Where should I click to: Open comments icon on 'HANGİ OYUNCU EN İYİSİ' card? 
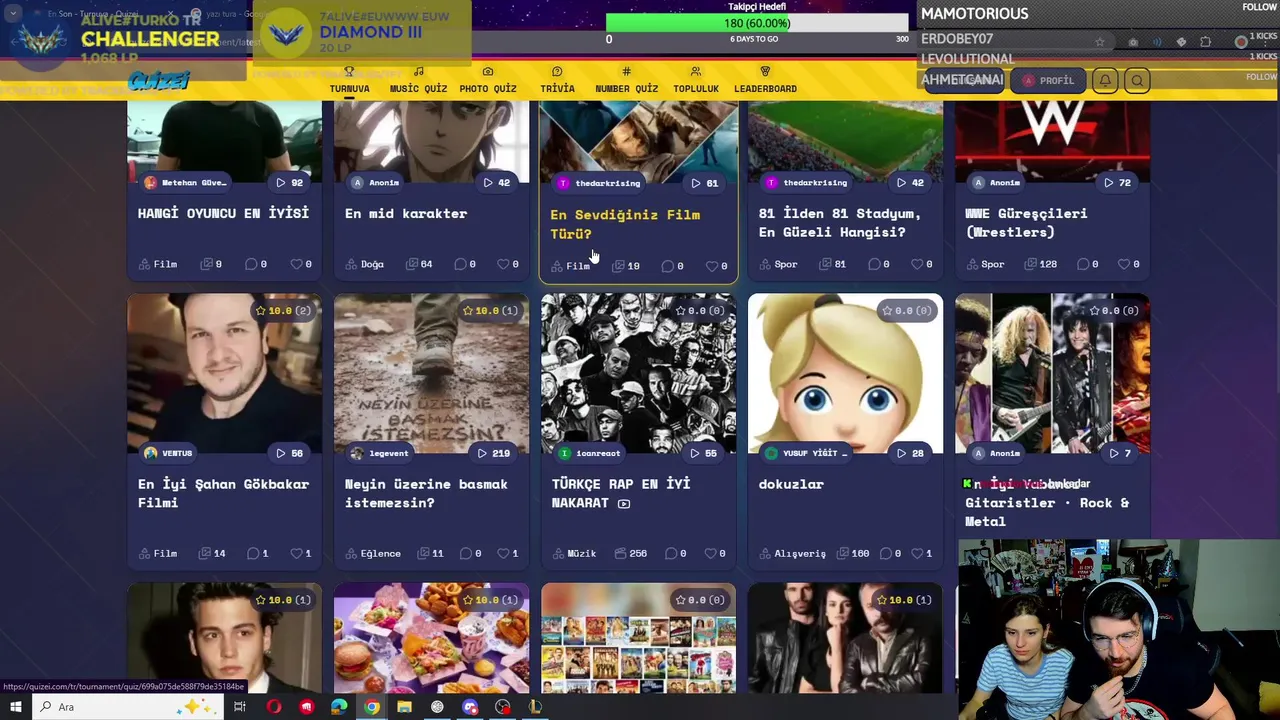251,264
